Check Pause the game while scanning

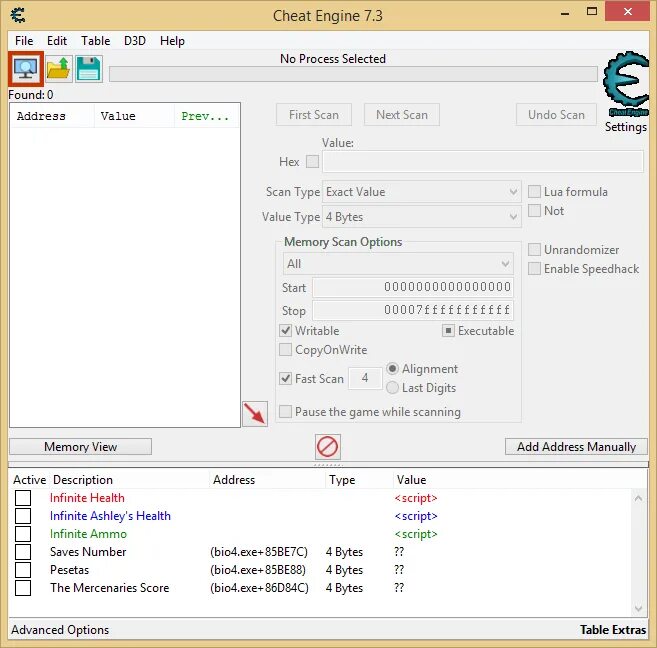point(285,411)
